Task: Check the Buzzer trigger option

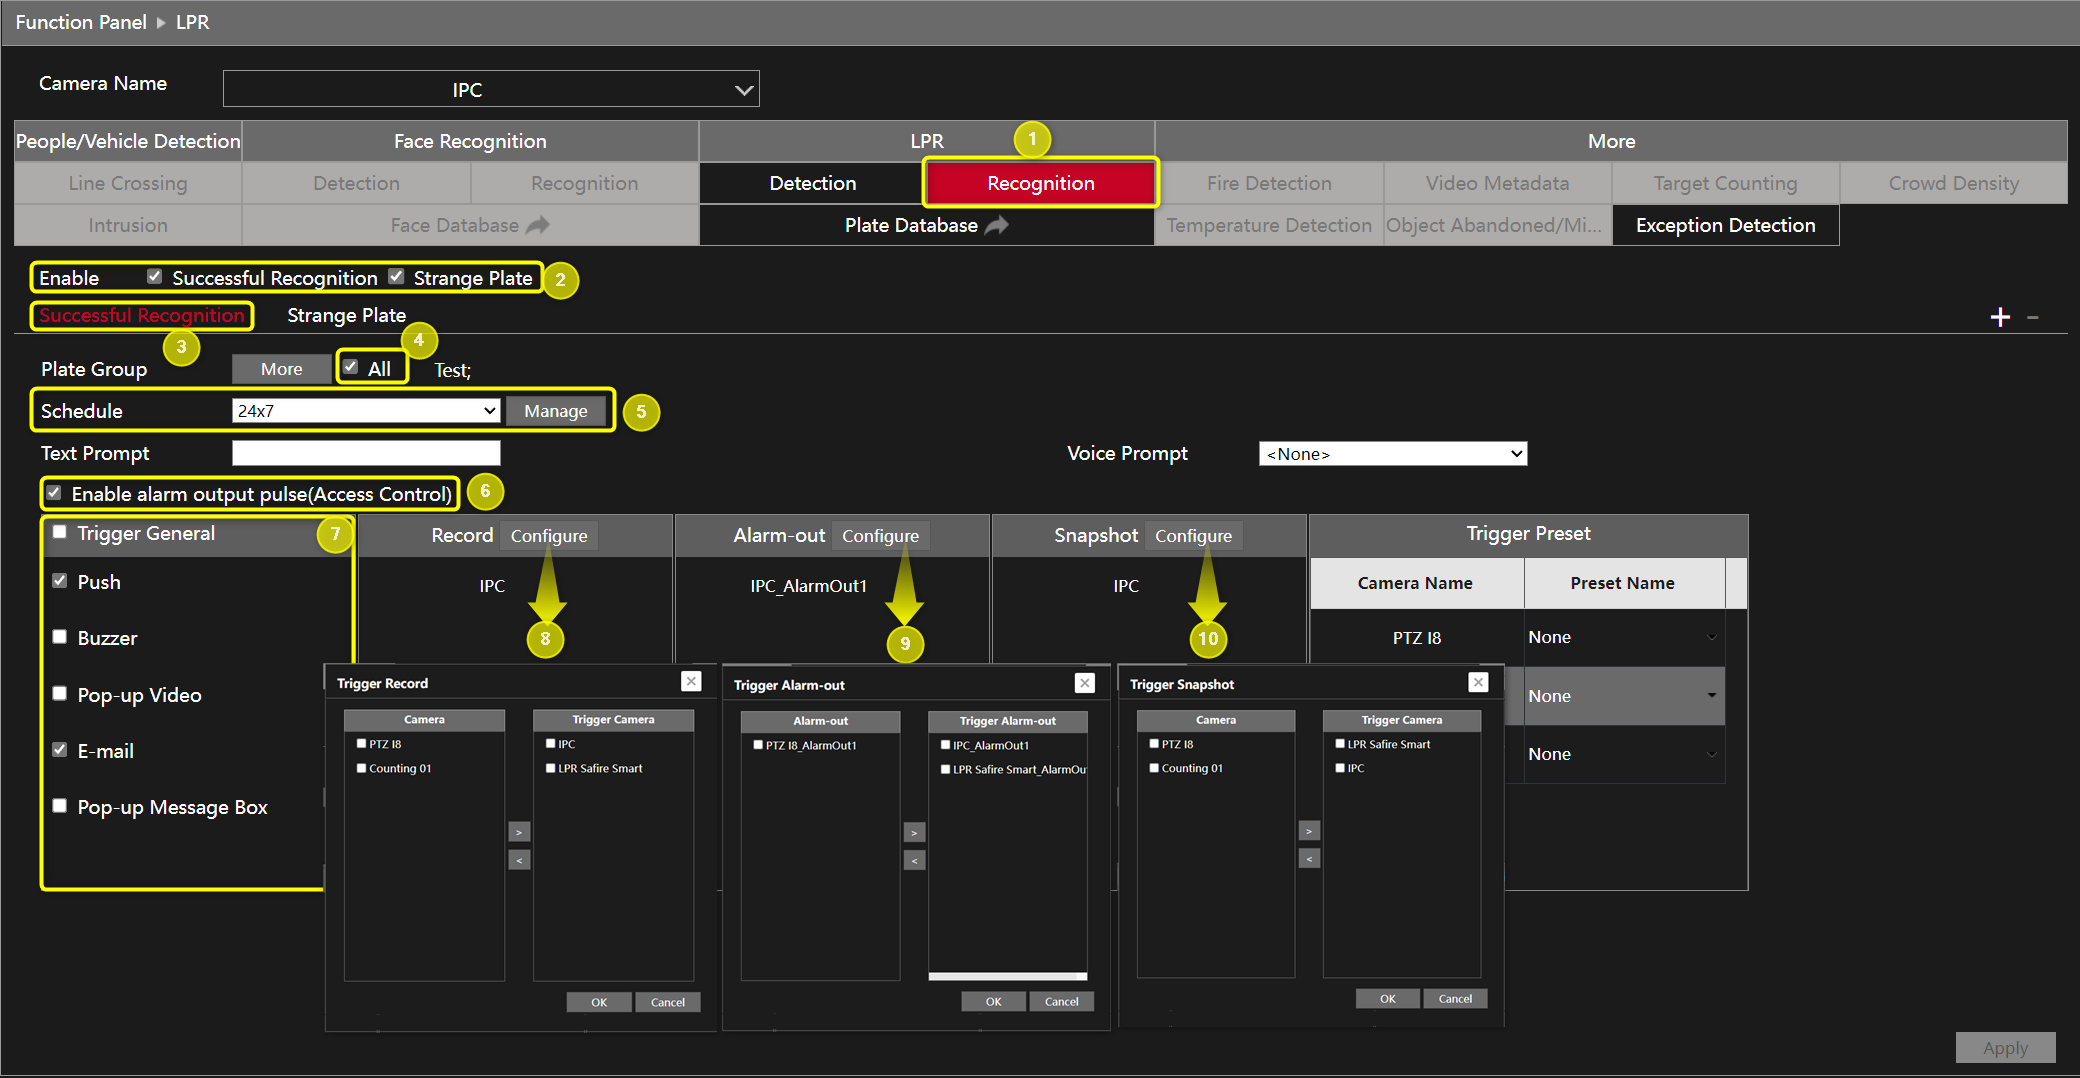Action: (x=59, y=636)
